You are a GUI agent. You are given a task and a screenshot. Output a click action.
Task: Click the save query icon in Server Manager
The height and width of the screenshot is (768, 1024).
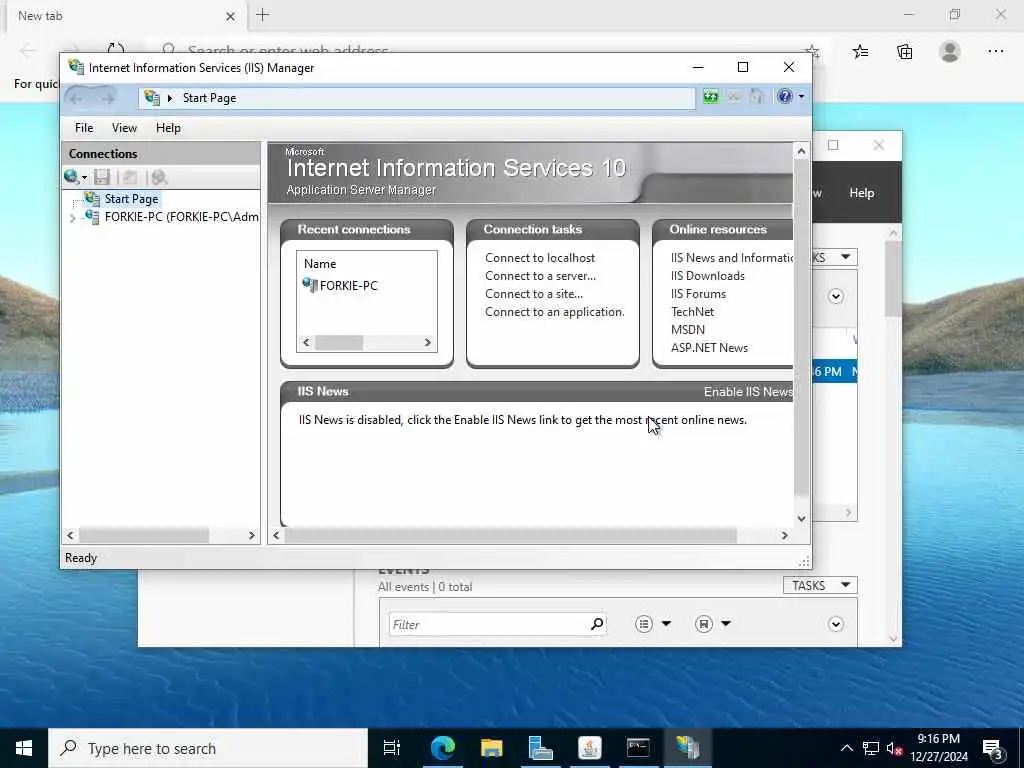(703, 624)
